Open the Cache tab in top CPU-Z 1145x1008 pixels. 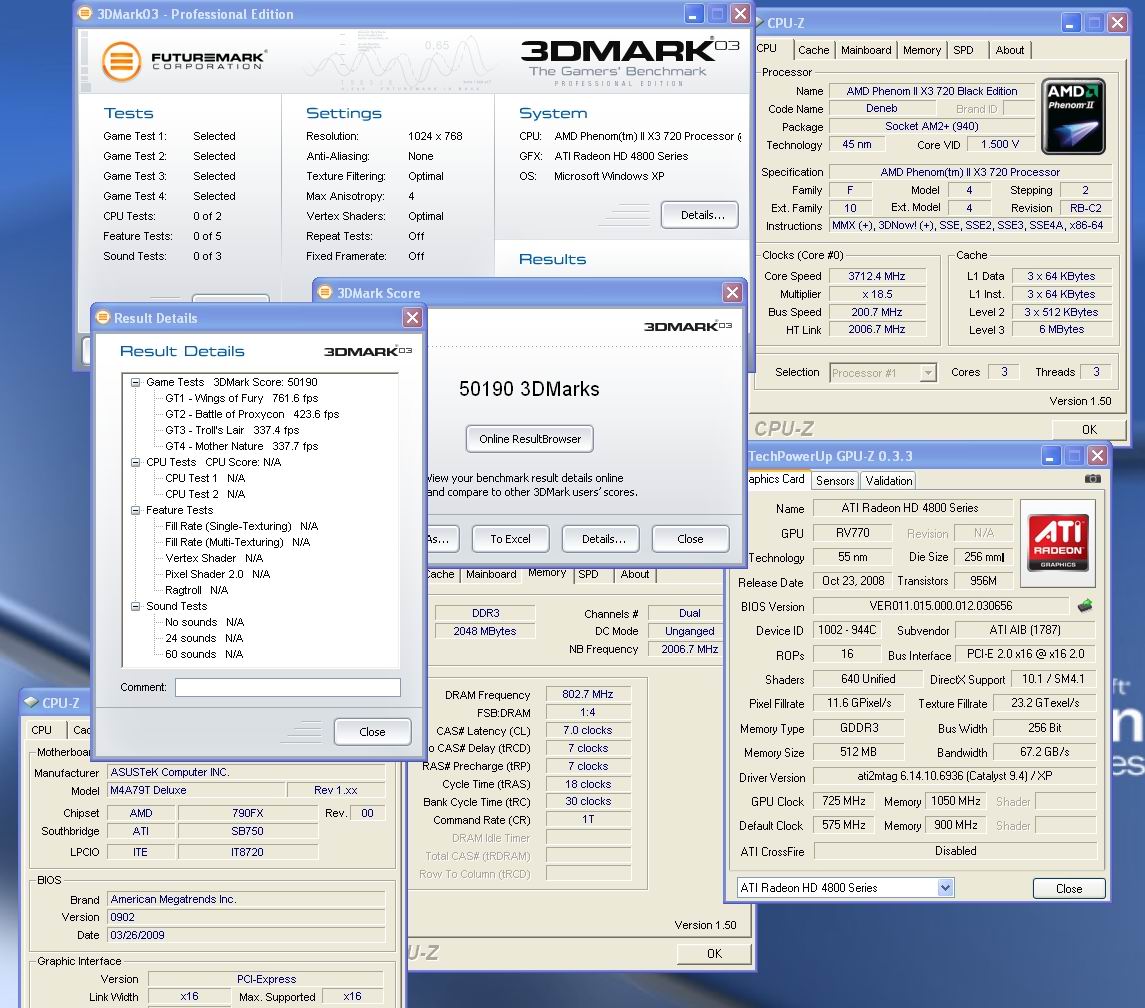pyautogui.click(x=813, y=50)
